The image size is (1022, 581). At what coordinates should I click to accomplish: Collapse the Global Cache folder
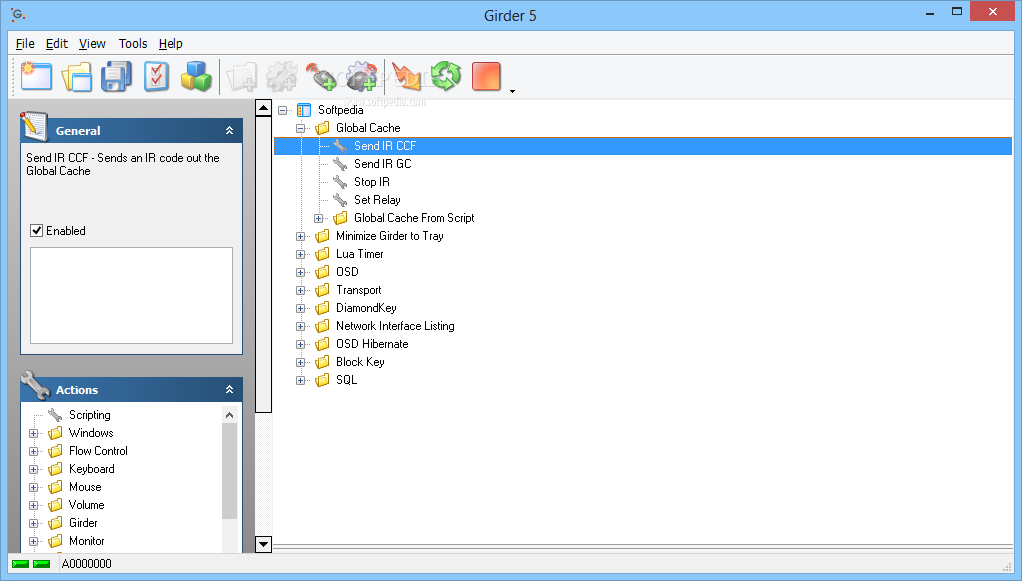tap(300, 128)
